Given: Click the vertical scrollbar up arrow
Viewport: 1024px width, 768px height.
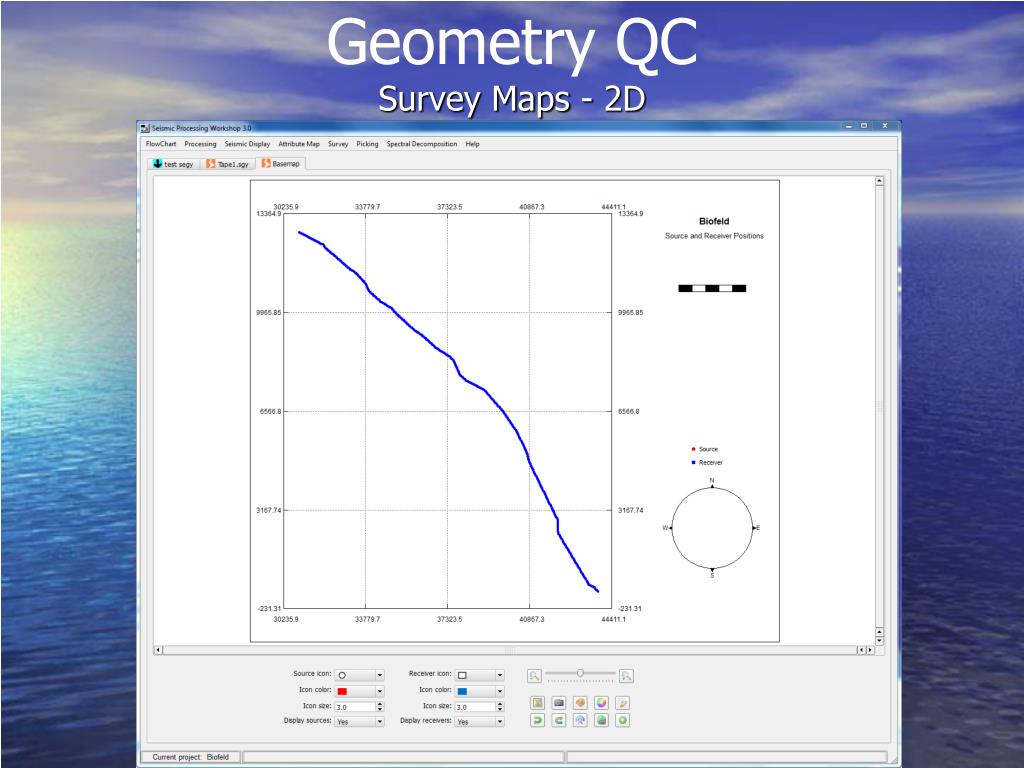Looking at the screenshot, I should (880, 181).
